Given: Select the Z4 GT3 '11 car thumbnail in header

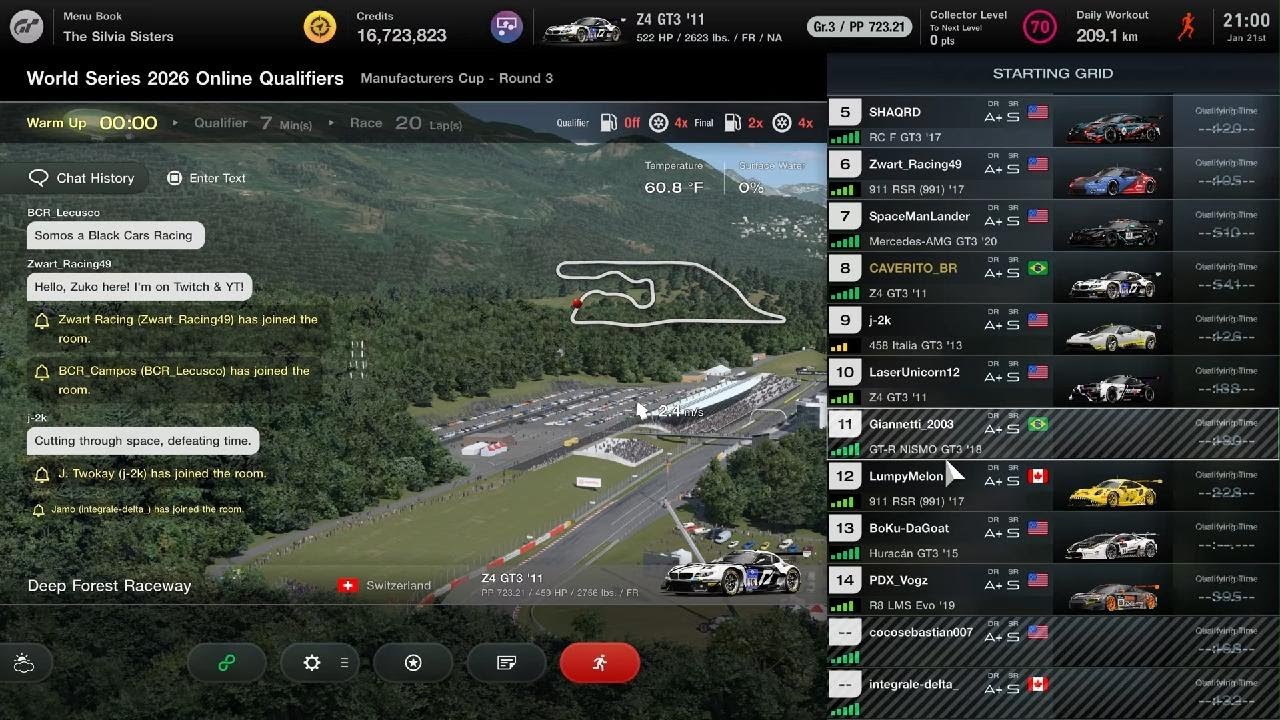Looking at the screenshot, I should click(582, 28).
